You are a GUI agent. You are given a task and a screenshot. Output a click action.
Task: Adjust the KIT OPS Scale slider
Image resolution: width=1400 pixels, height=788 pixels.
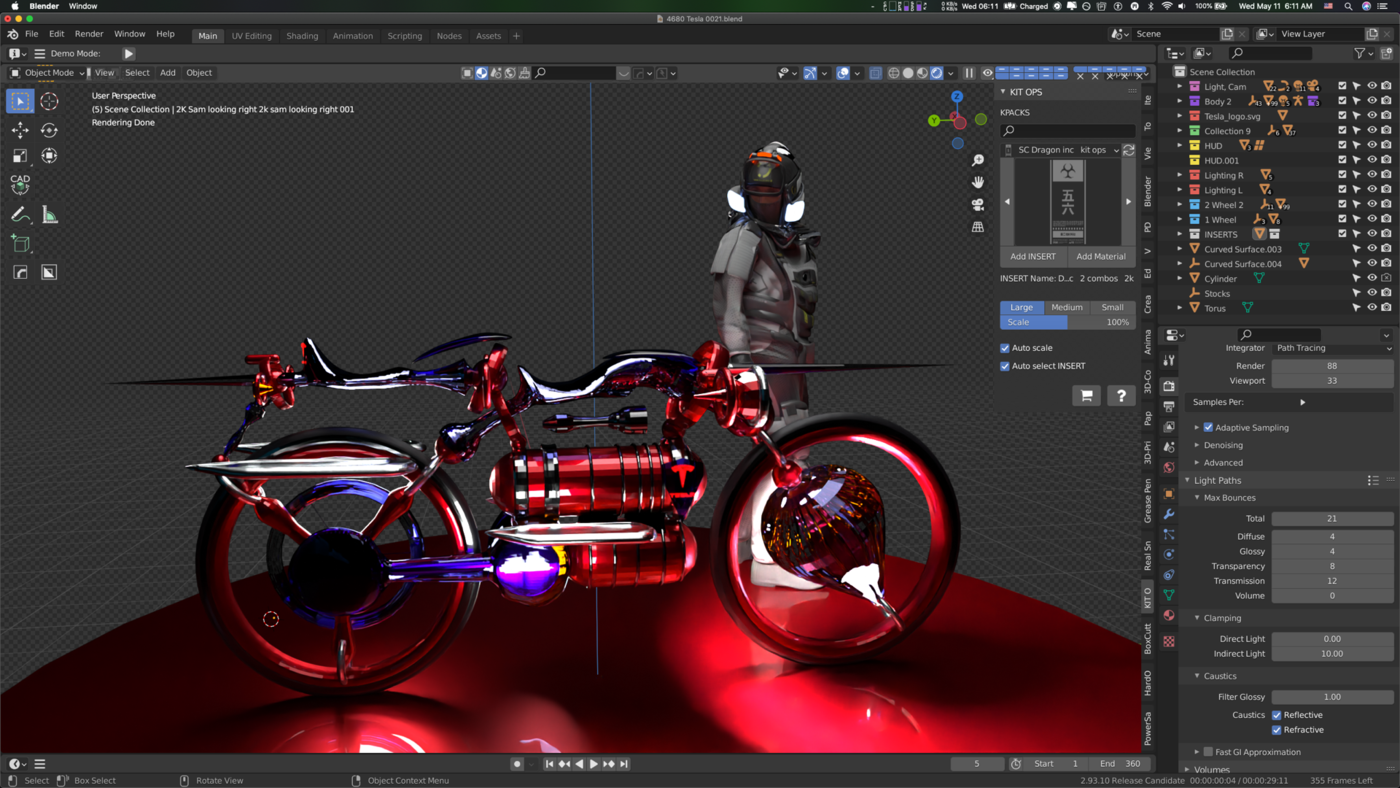pyautogui.click(x=1067, y=322)
